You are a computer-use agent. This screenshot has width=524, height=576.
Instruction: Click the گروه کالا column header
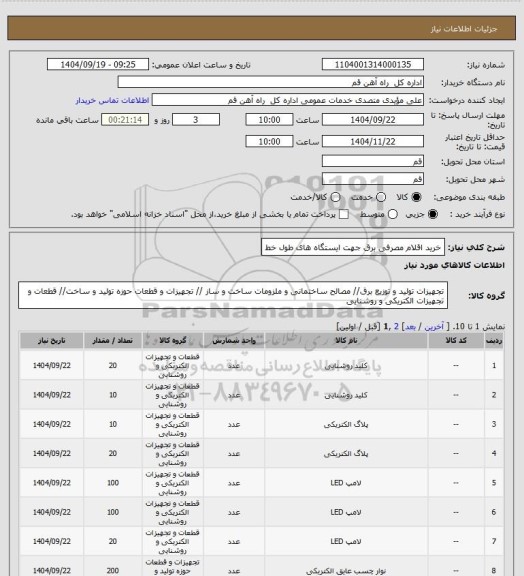pos(172,341)
